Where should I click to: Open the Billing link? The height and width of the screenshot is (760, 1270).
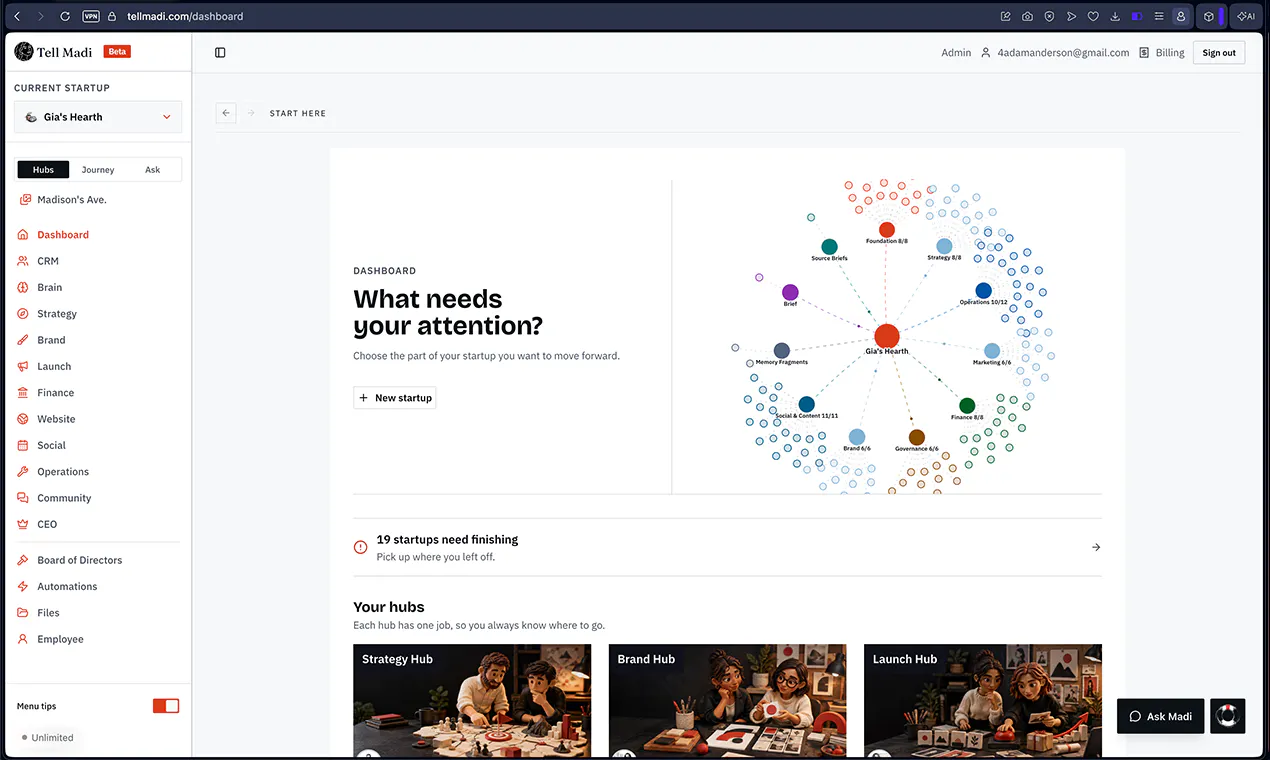[1162, 53]
